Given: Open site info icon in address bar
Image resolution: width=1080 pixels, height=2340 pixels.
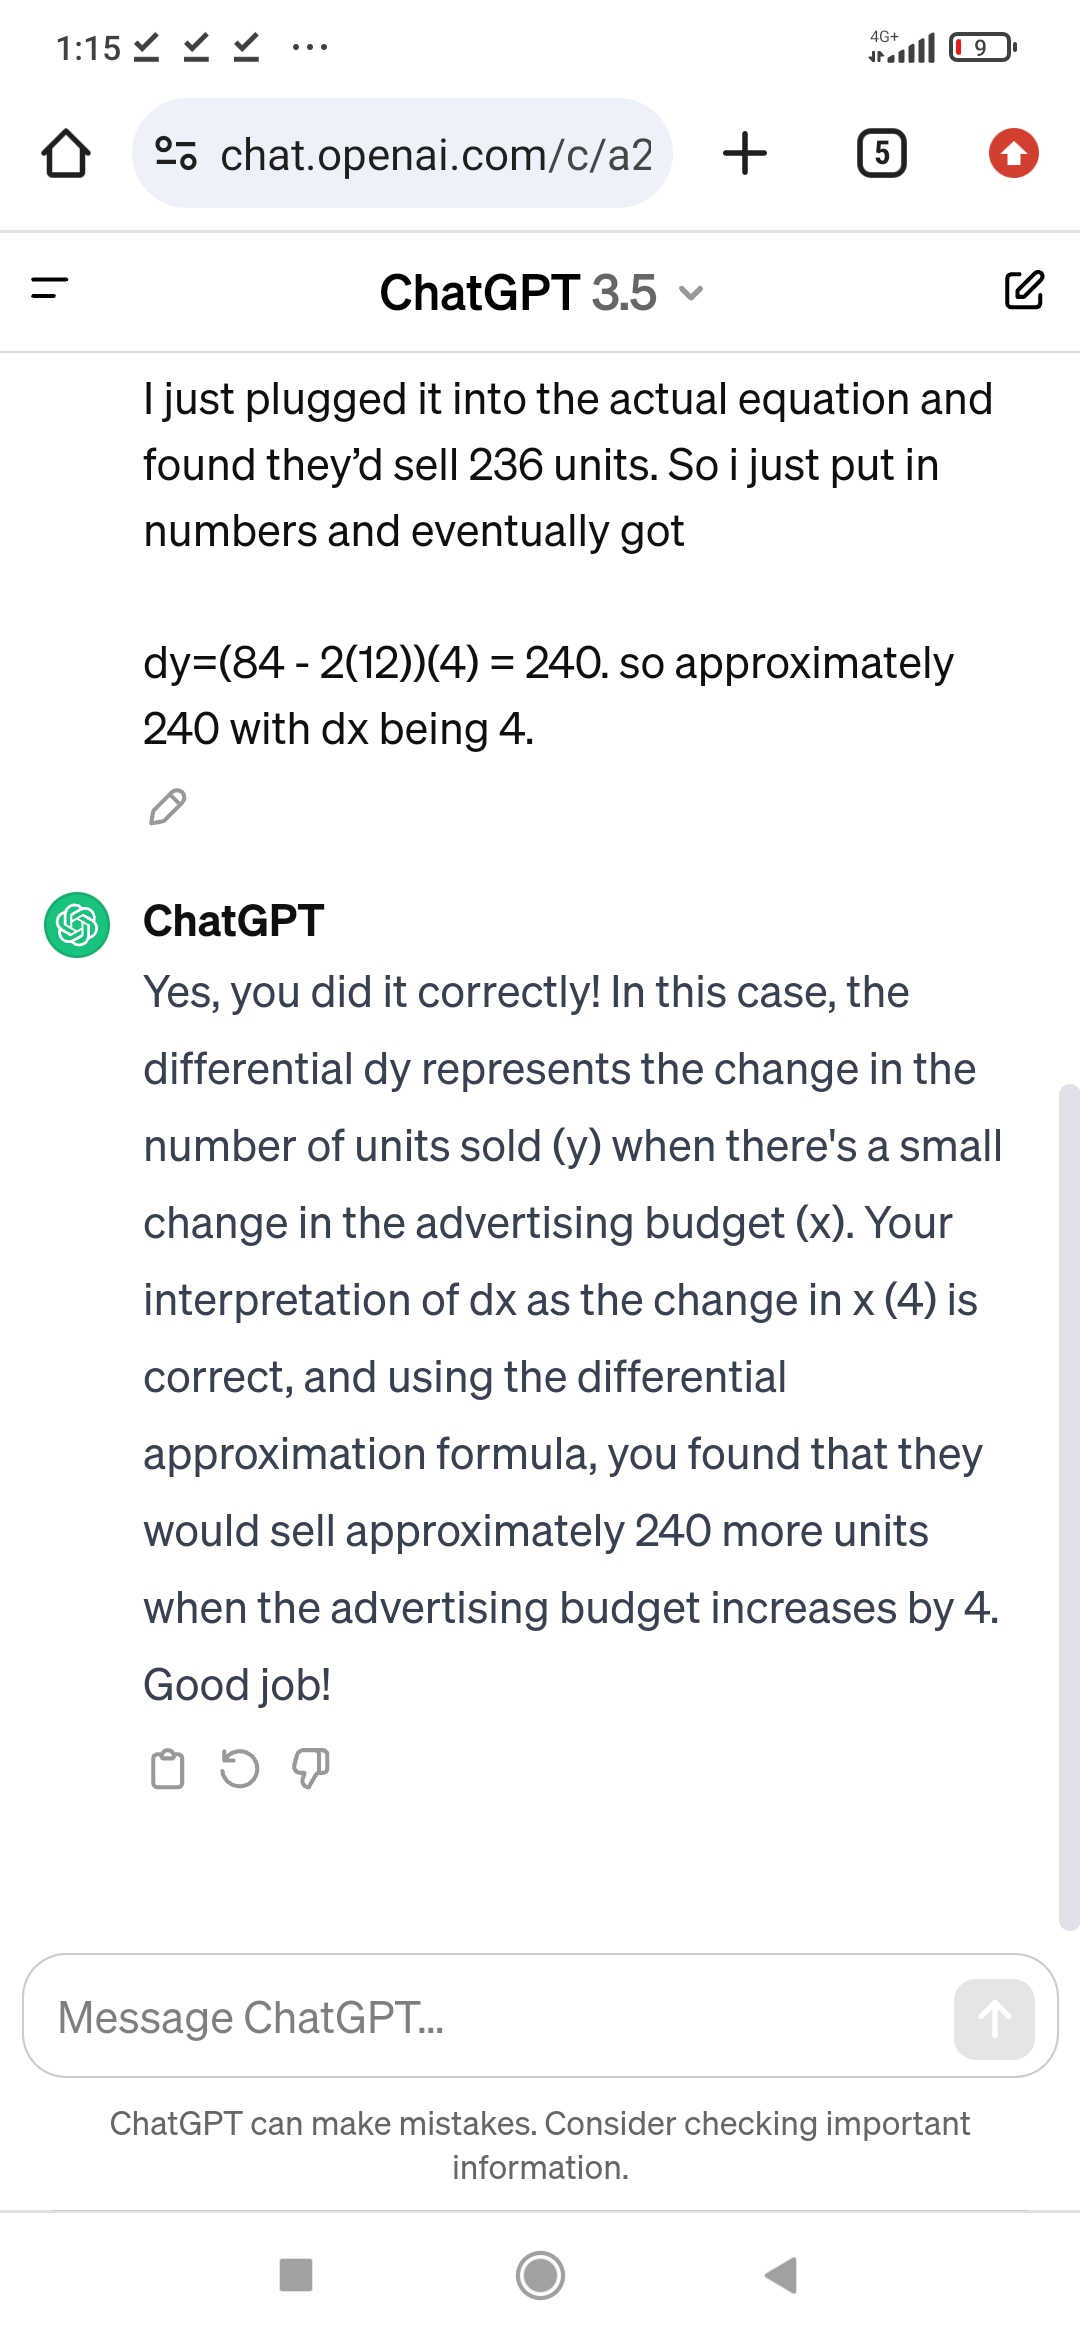Looking at the screenshot, I should tap(176, 153).
